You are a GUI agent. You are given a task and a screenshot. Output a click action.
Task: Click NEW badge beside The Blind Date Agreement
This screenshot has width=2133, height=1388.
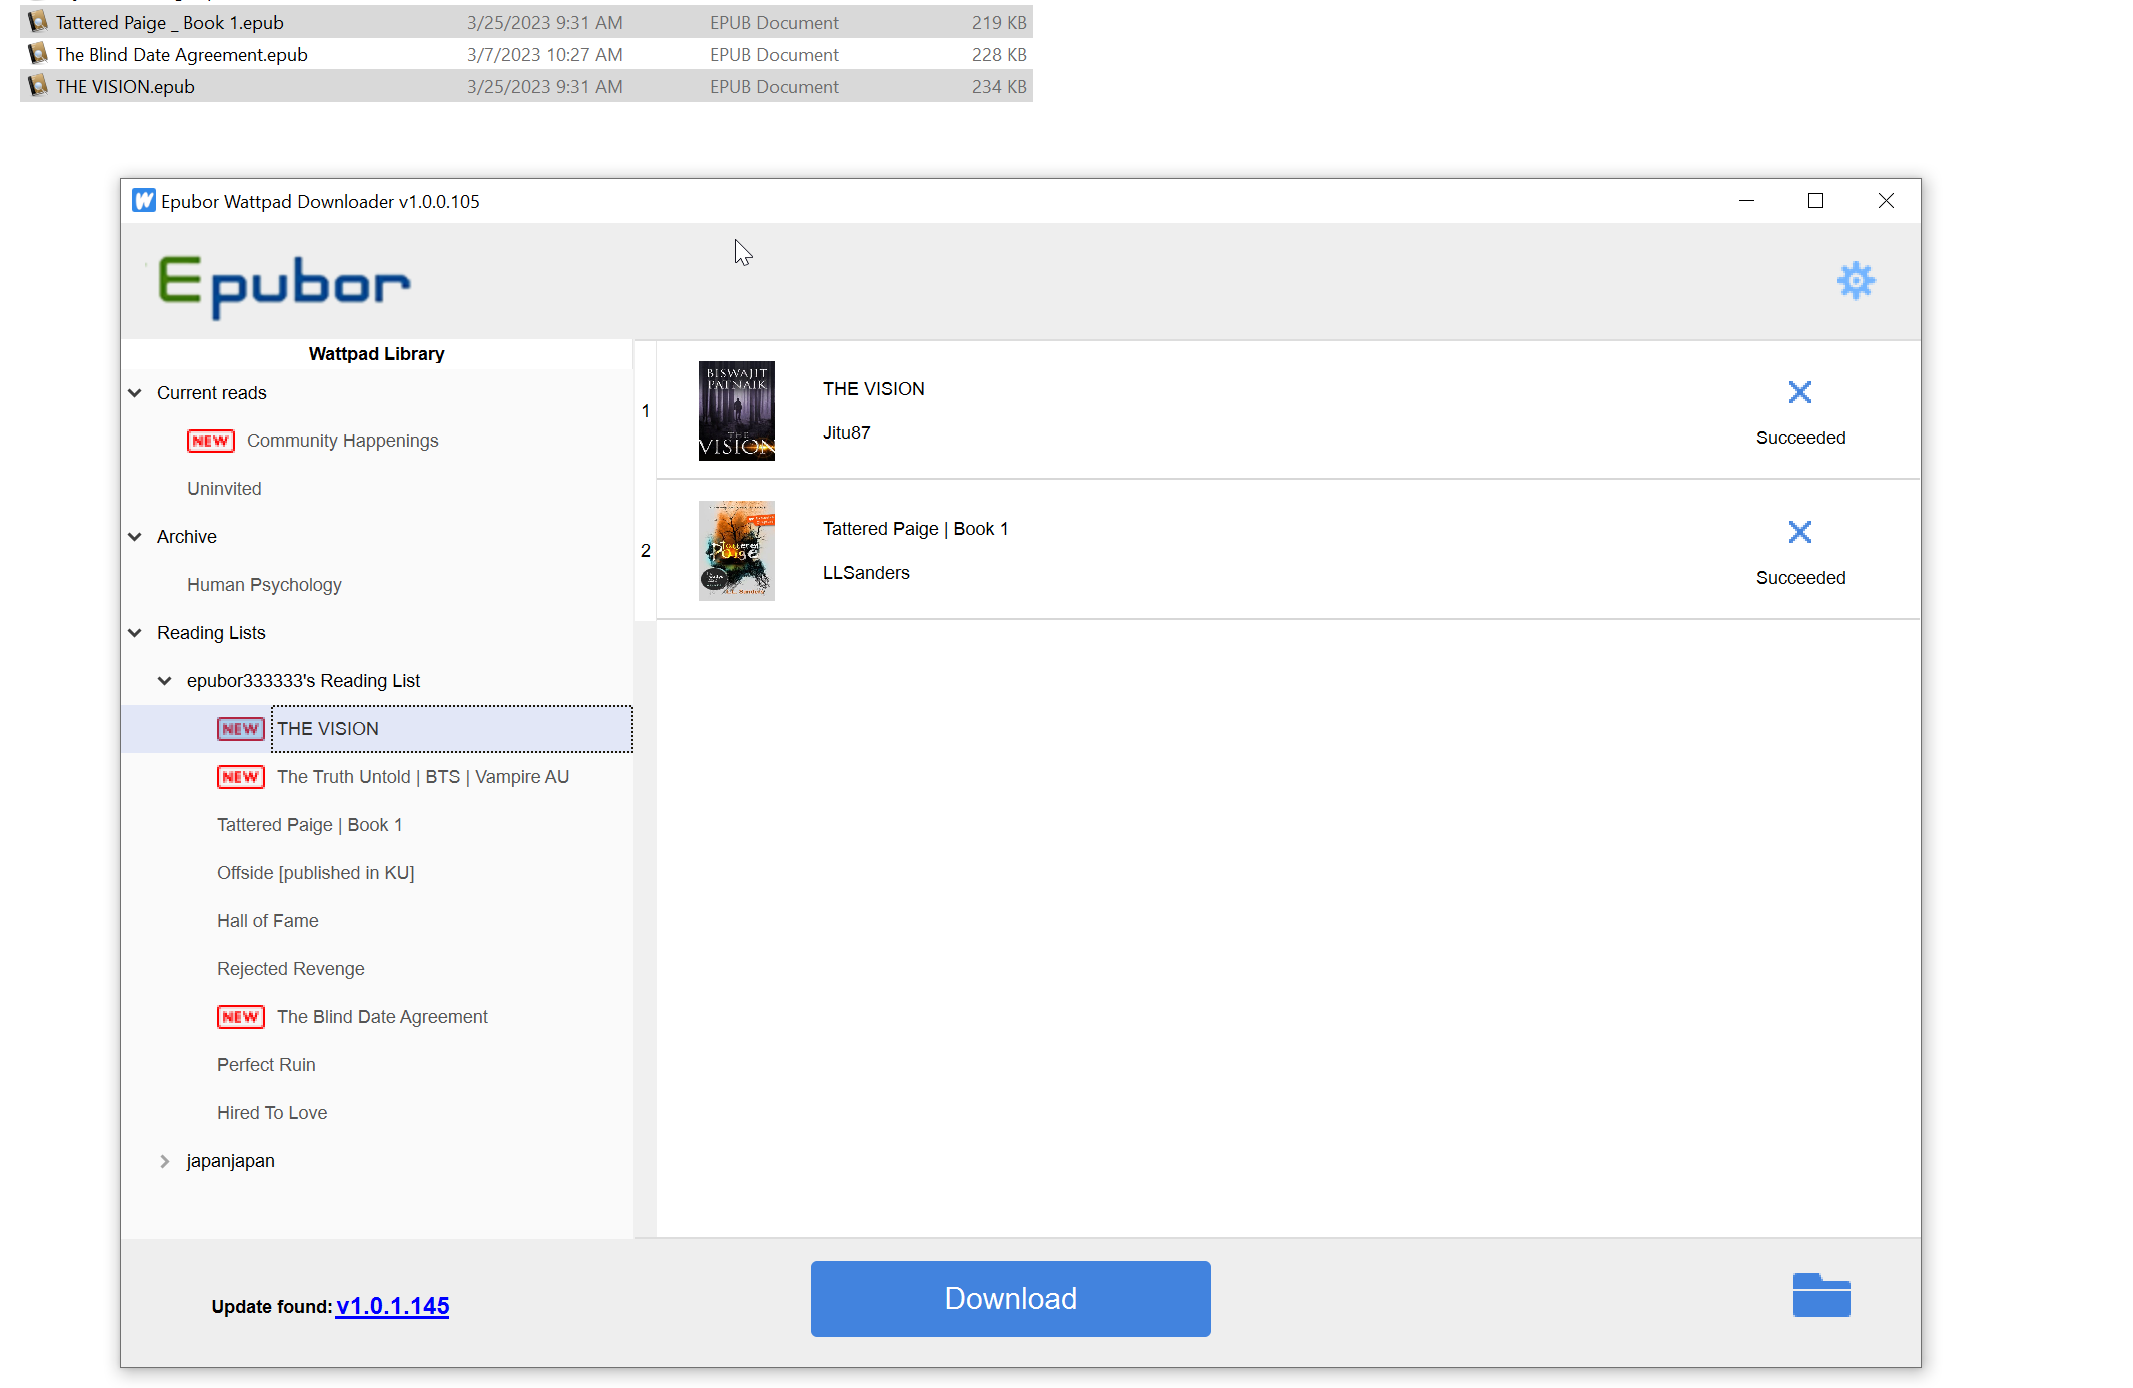point(240,1017)
